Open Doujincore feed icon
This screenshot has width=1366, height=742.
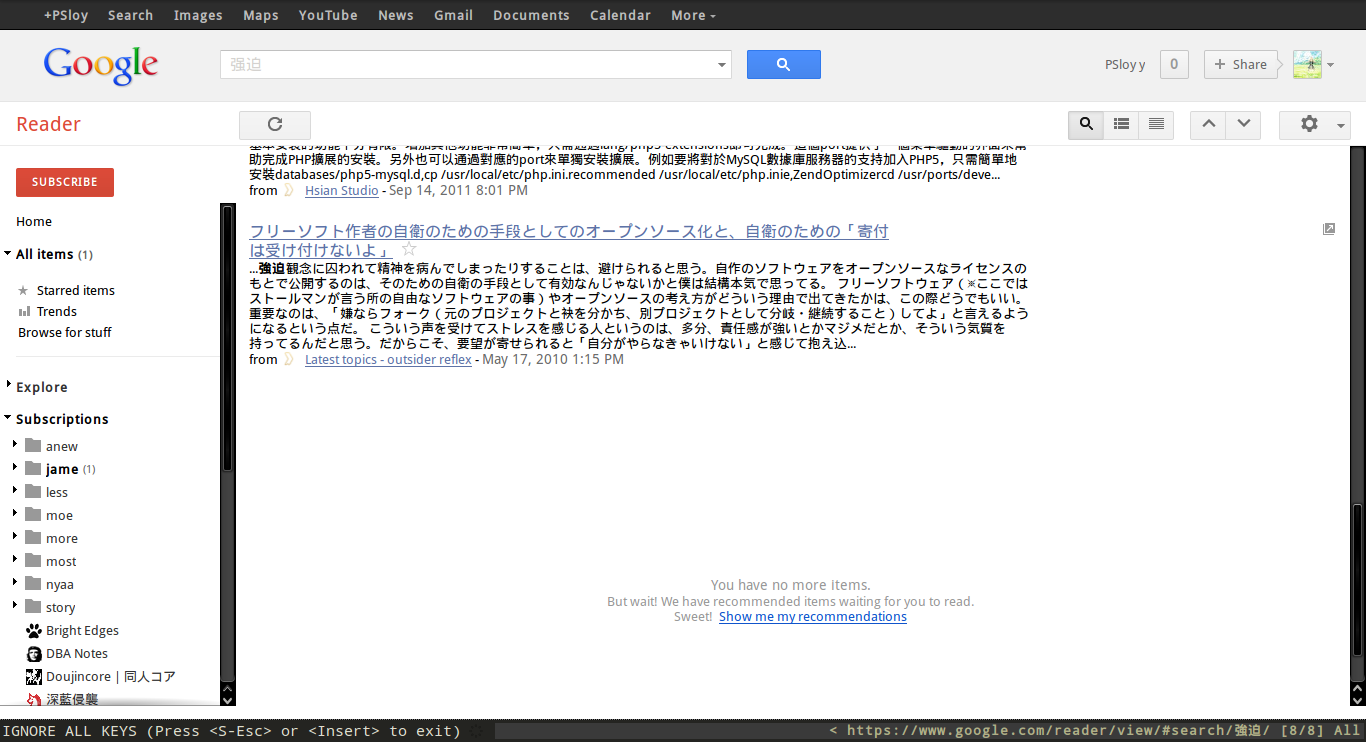[x=34, y=677]
